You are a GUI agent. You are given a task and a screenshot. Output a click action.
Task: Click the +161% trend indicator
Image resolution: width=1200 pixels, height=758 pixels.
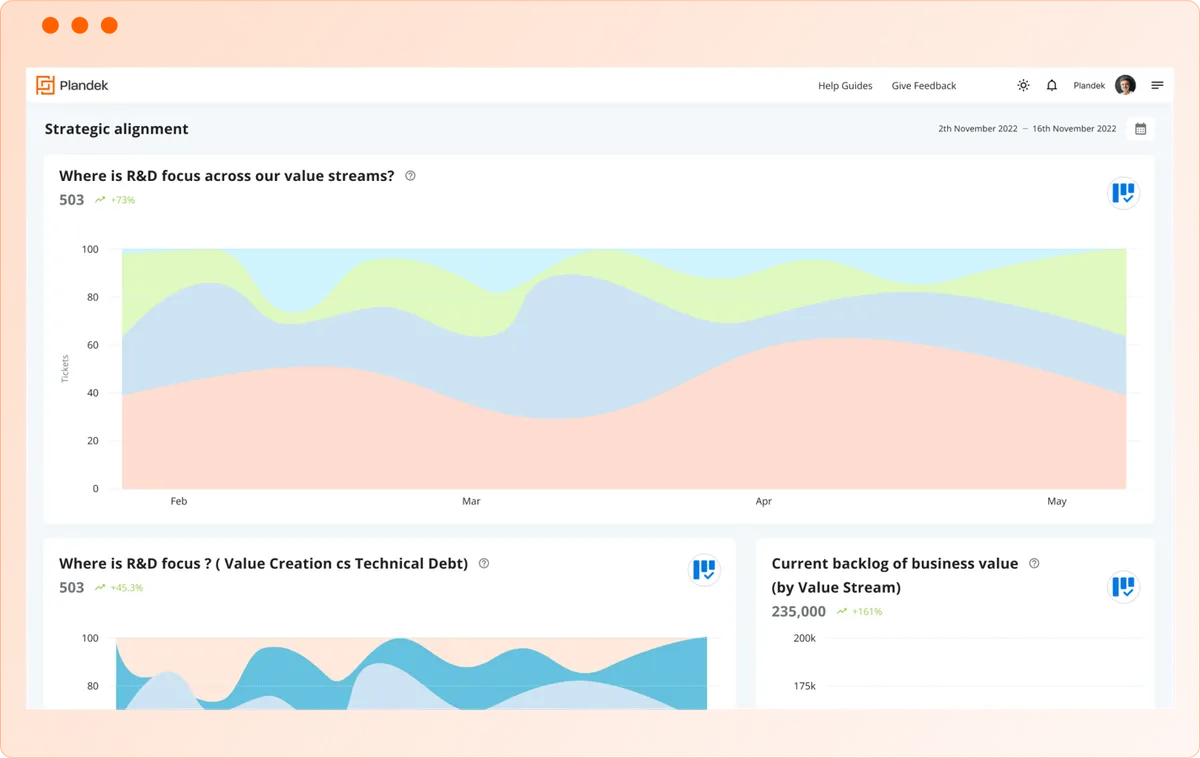coord(860,612)
